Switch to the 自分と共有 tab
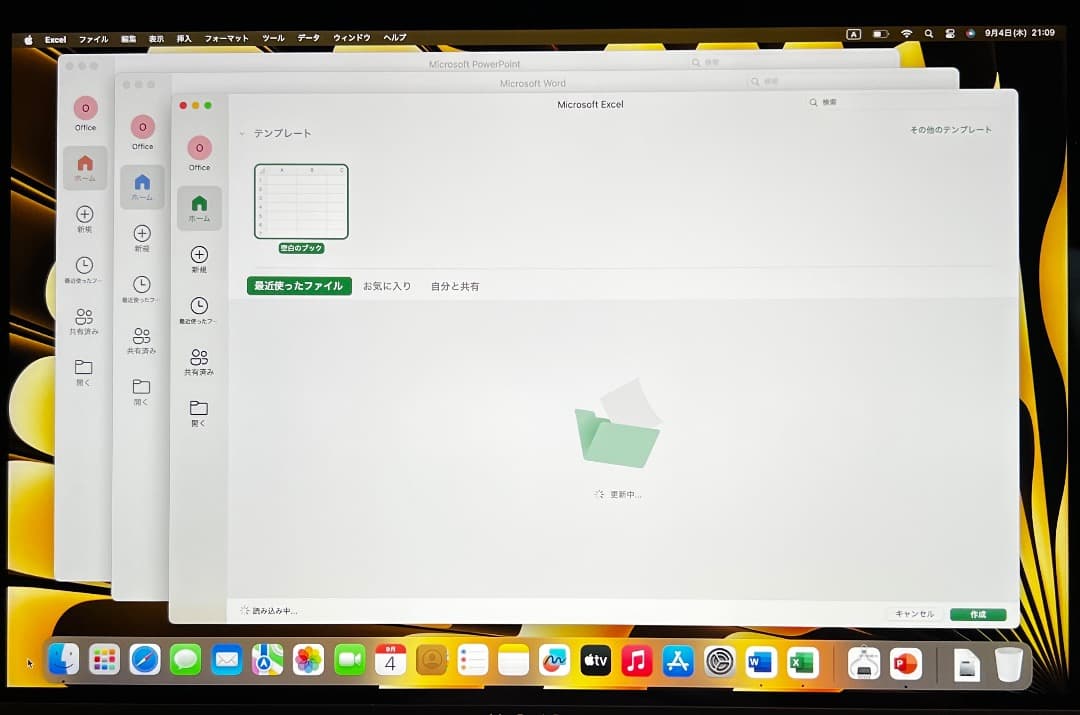Viewport: 1080px width, 715px height. coord(455,286)
